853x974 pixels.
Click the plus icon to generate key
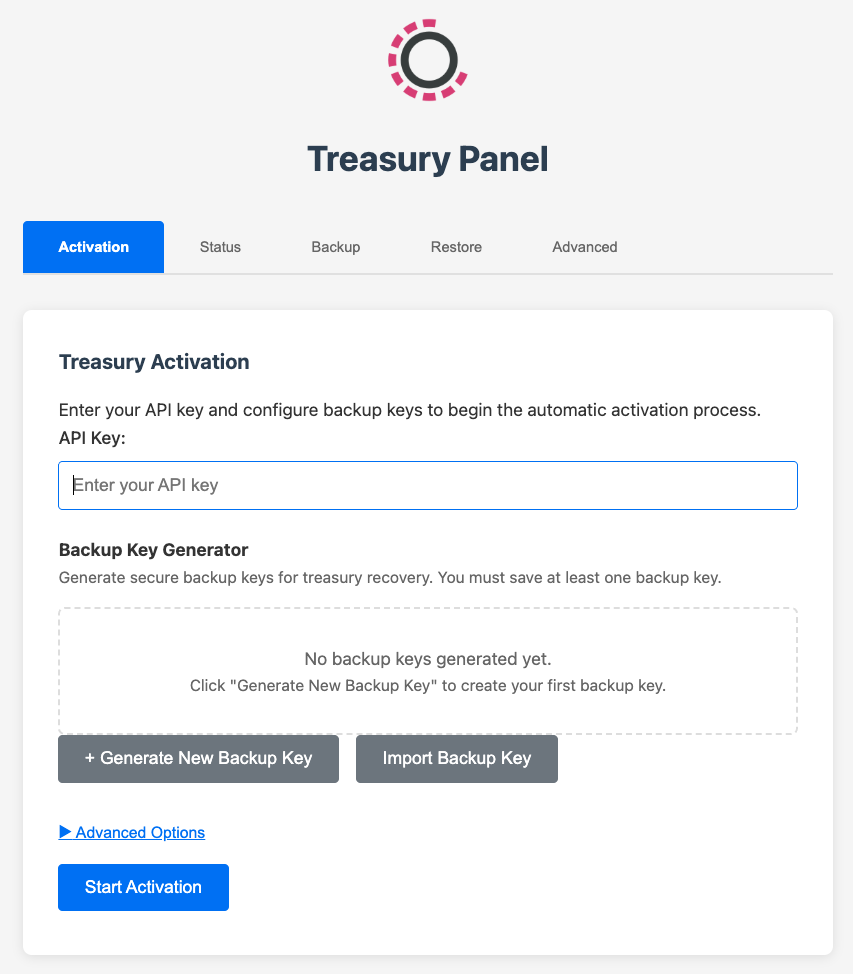click(90, 758)
